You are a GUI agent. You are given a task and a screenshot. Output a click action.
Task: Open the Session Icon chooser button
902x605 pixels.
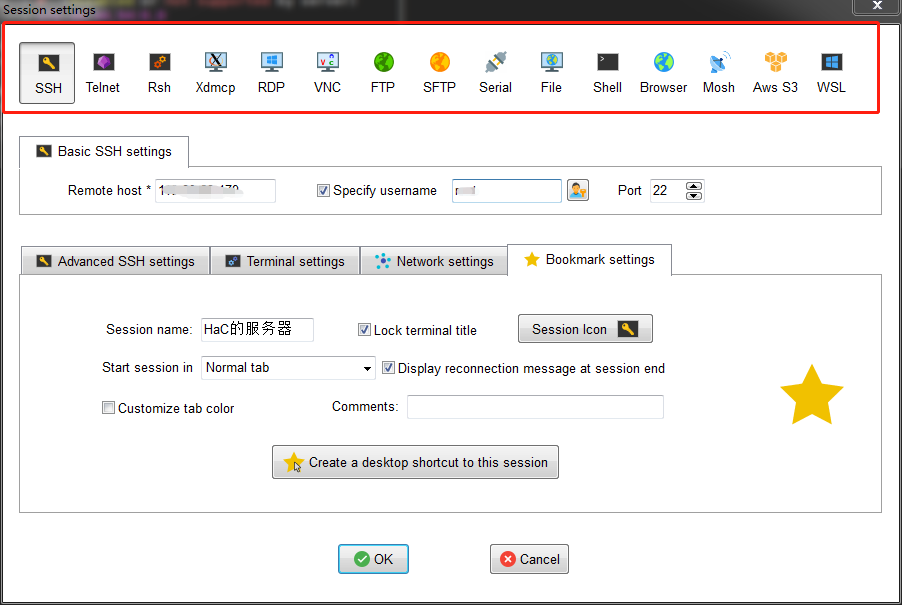point(585,328)
